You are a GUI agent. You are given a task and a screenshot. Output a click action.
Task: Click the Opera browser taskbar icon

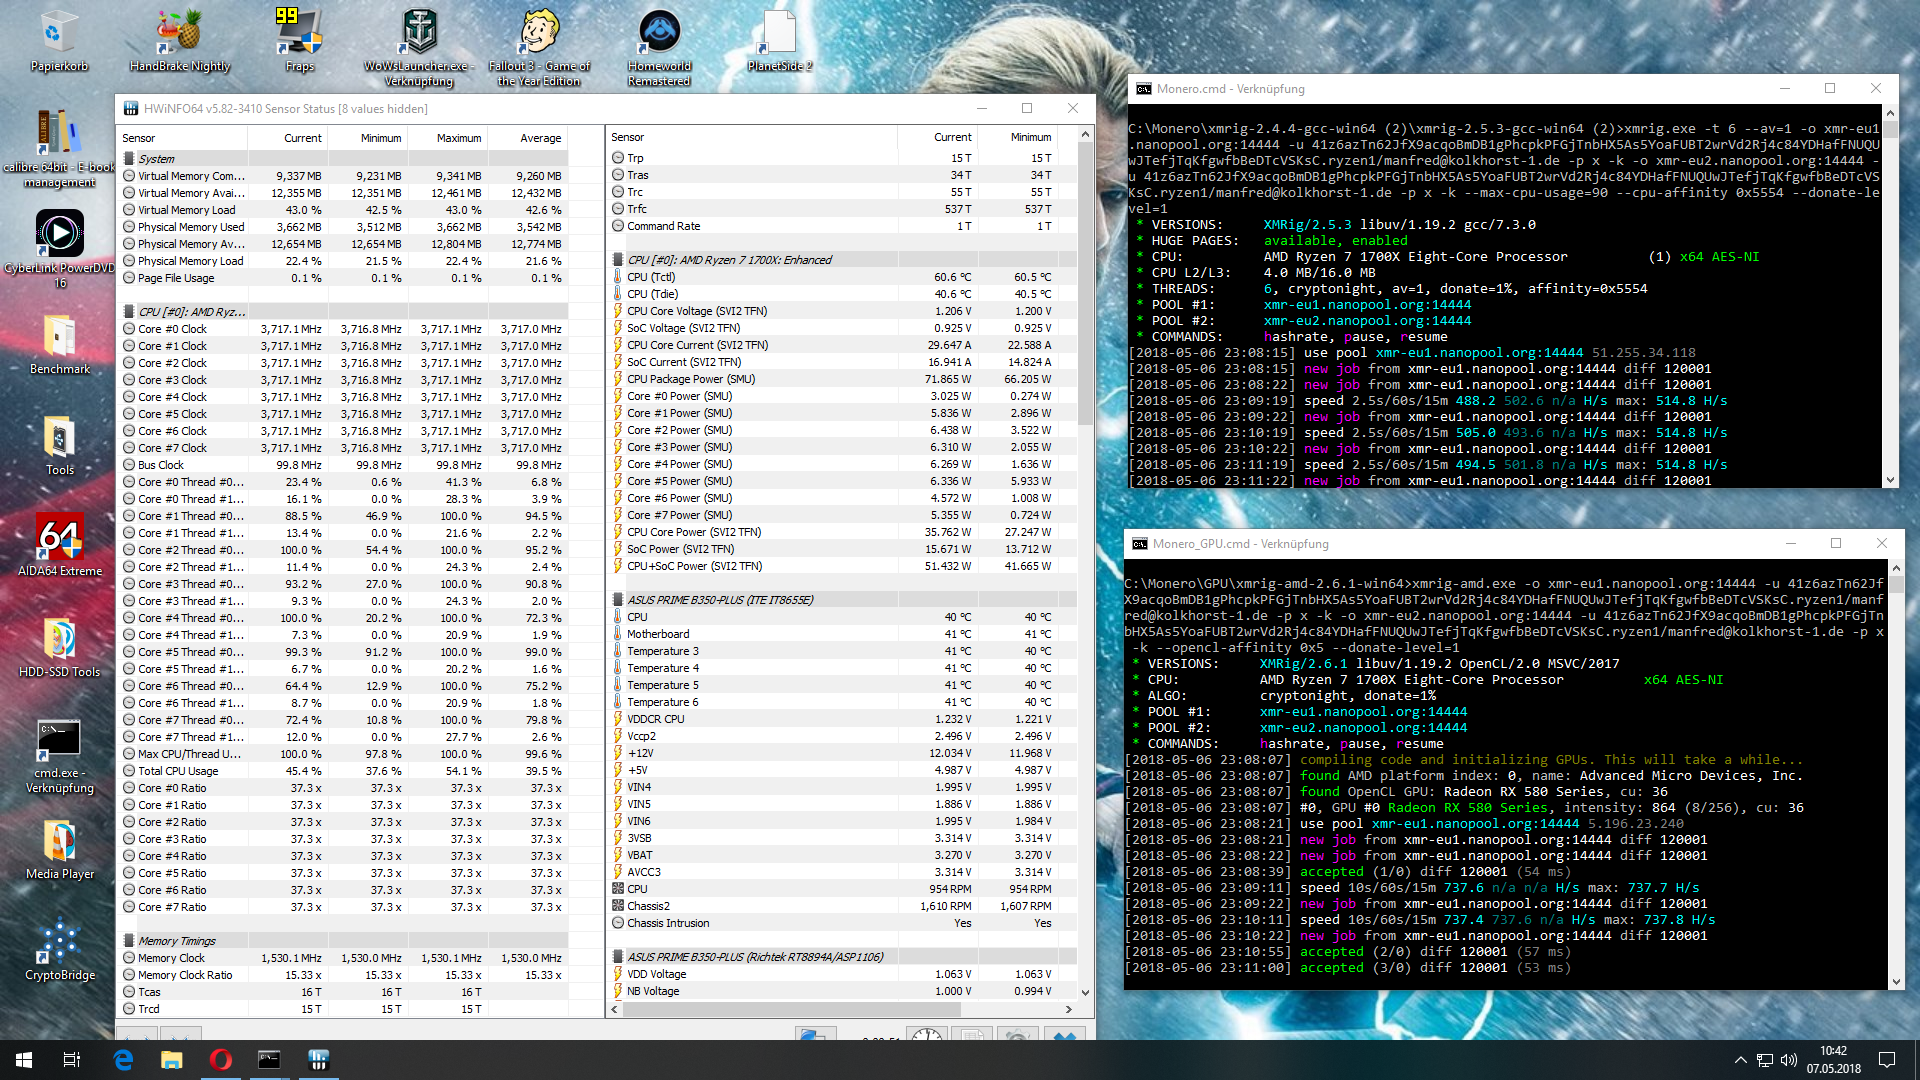click(x=221, y=1060)
